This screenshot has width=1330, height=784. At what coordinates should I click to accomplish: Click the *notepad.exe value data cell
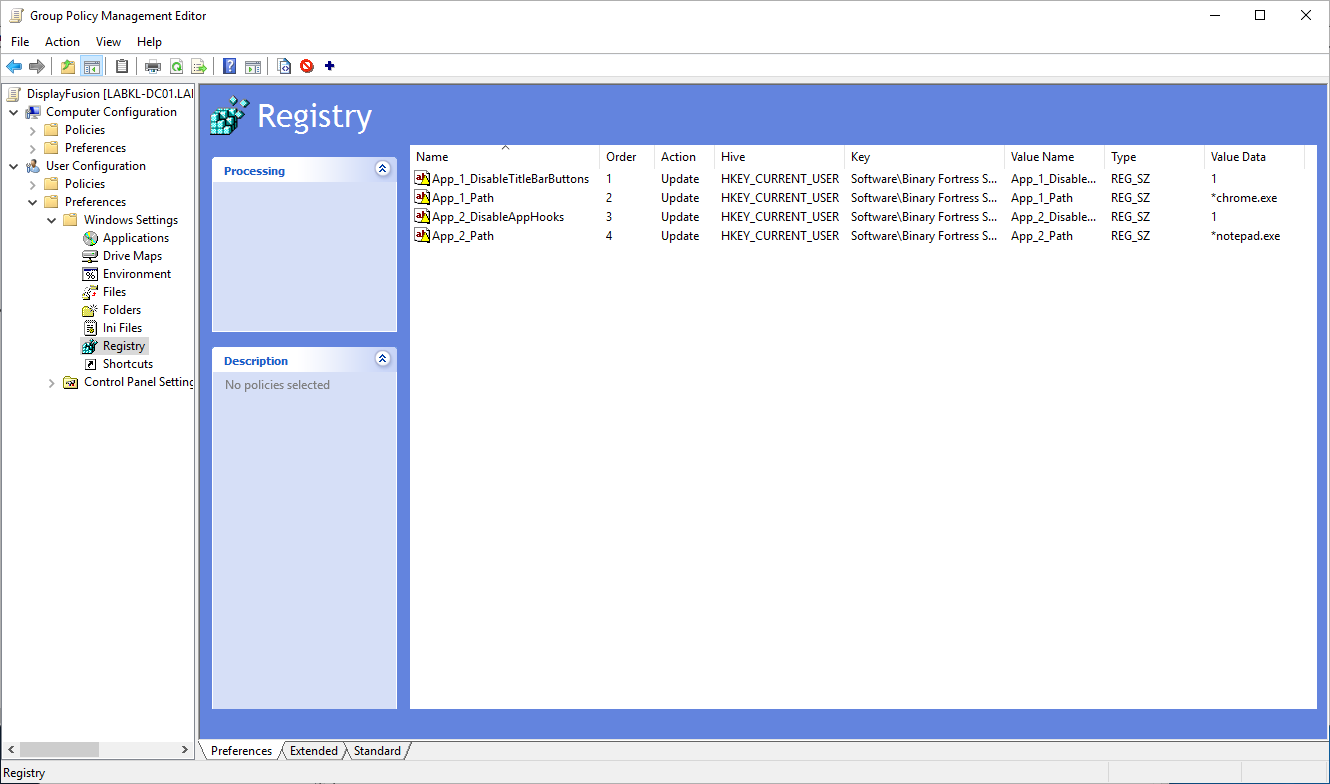1246,236
